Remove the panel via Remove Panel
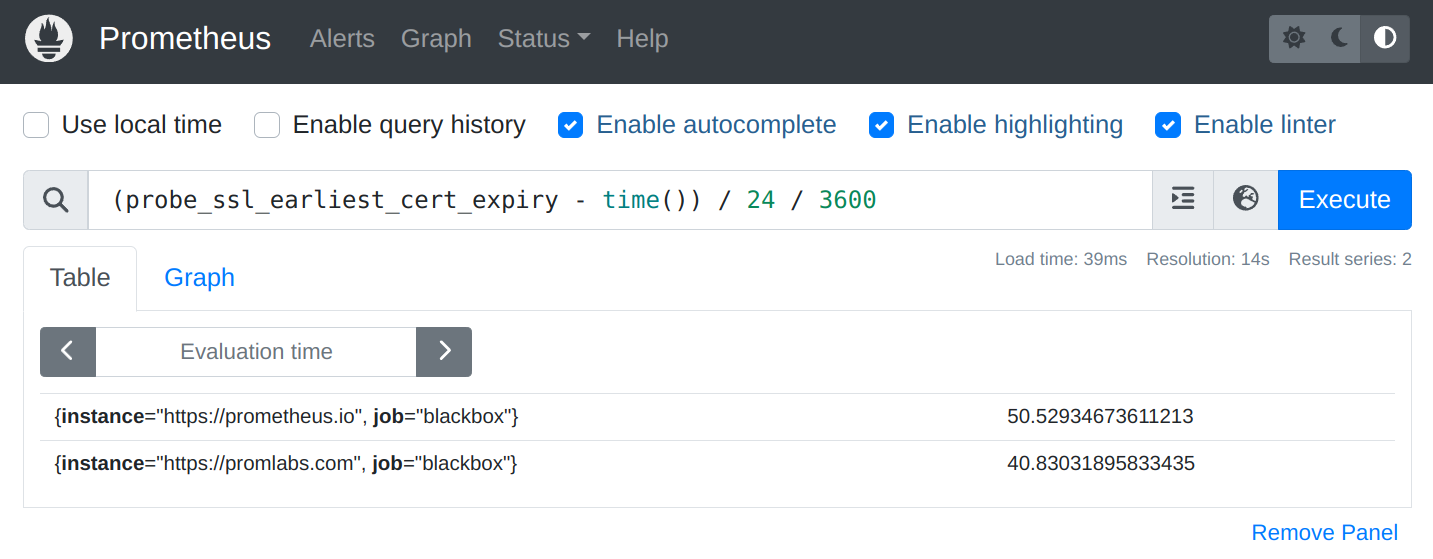 click(1324, 533)
